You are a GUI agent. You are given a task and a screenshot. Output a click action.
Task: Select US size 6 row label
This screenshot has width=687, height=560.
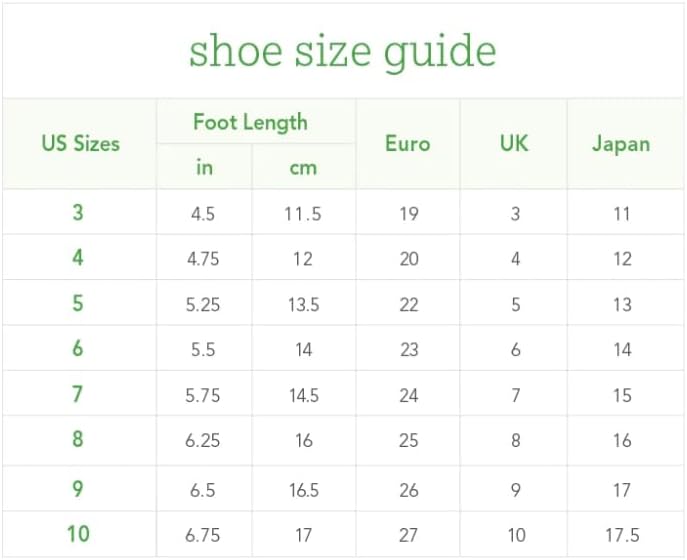click(78, 349)
